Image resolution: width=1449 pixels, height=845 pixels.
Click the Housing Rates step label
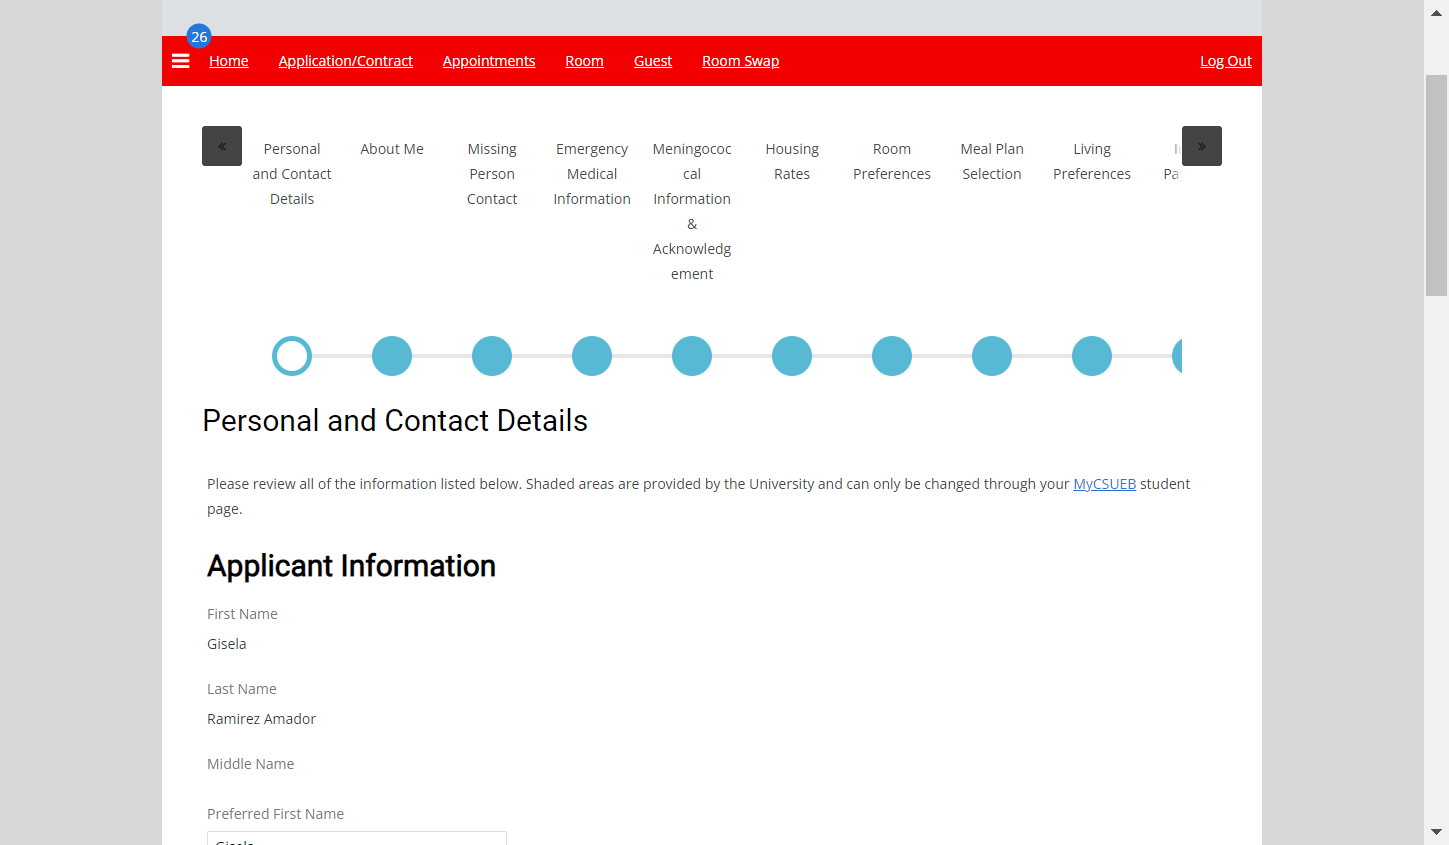tap(792, 161)
